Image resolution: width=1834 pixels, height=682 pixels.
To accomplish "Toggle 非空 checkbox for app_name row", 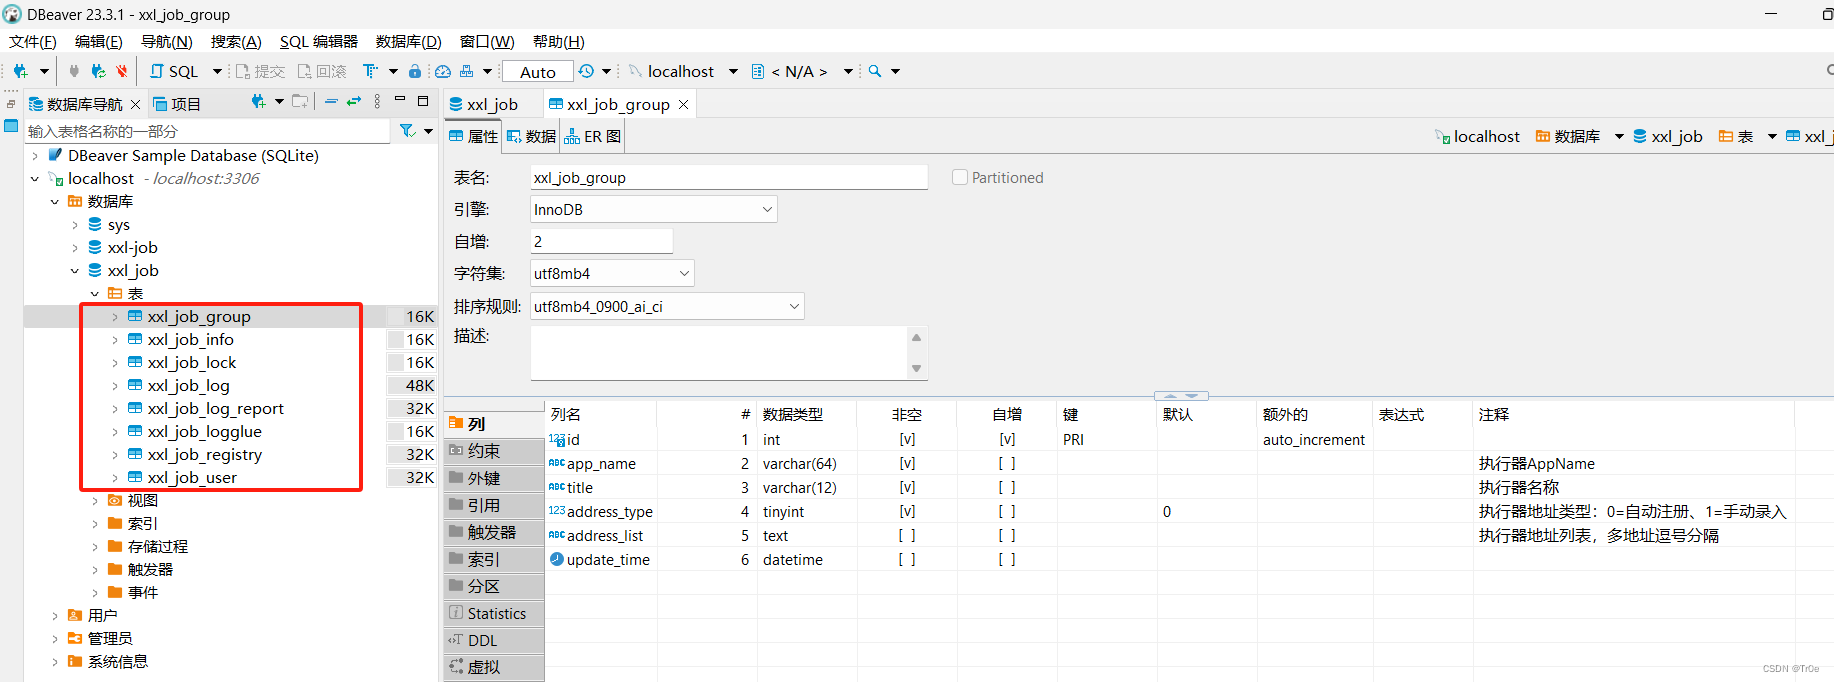I will (907, 463).
